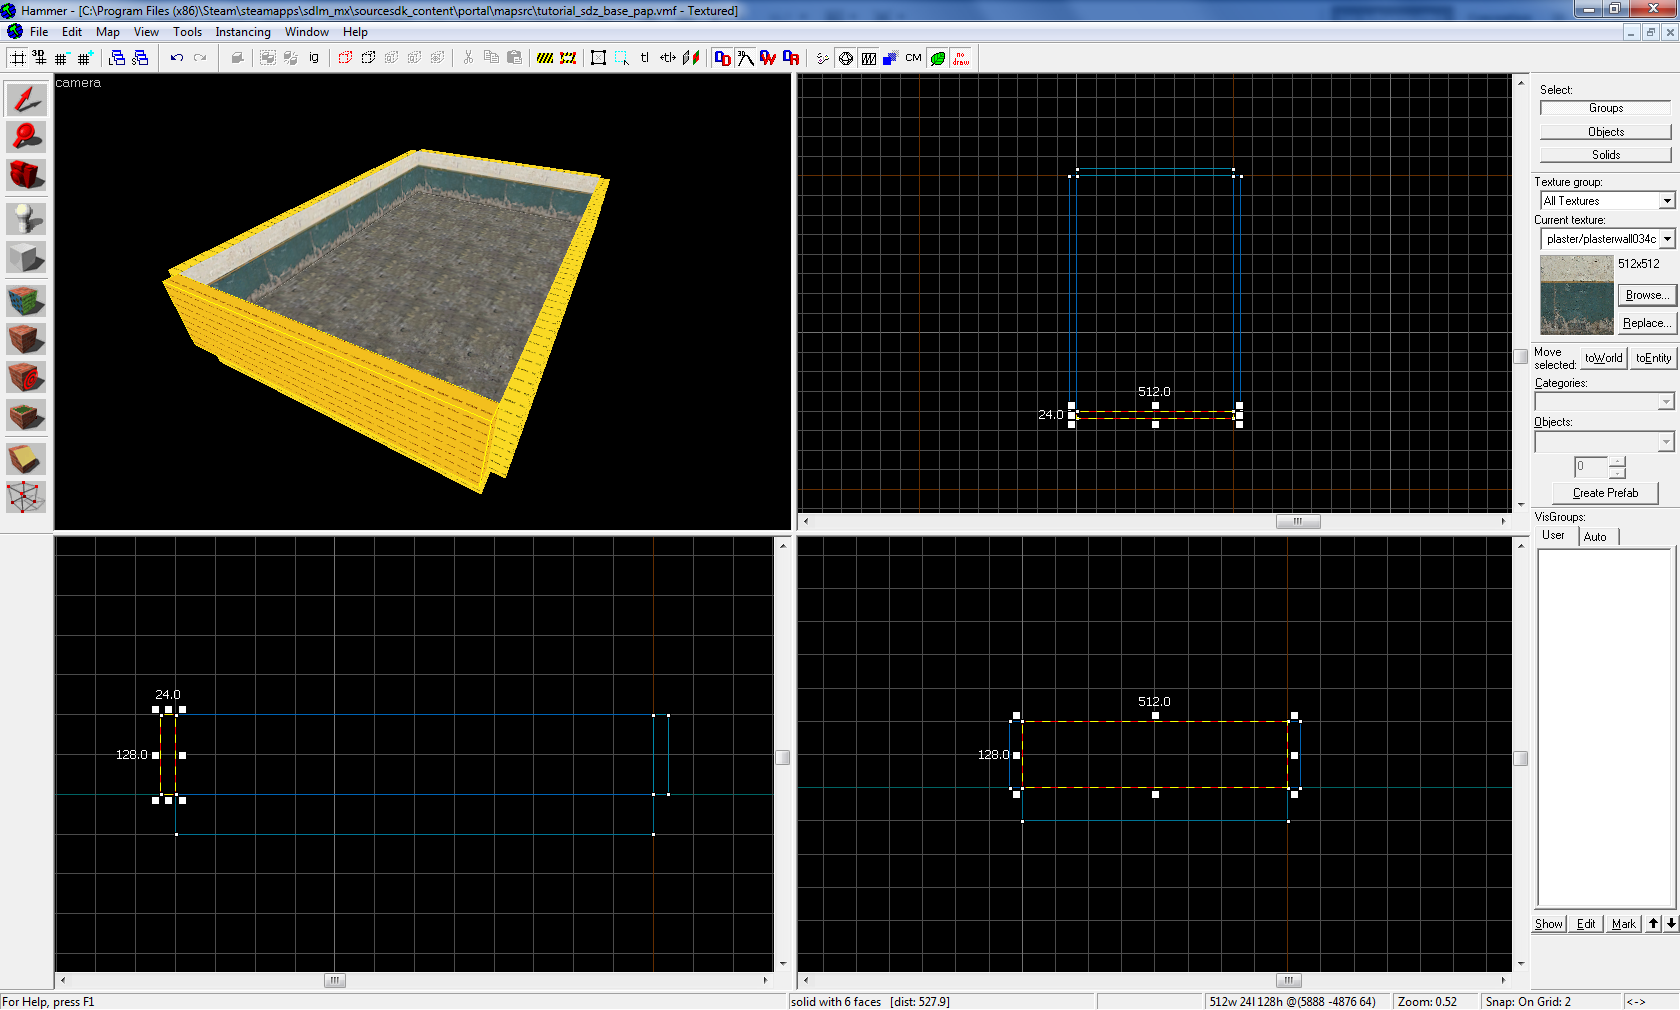This screenshot has width=1680, height=1010.
Task: Expand the Texture group dropdown
Action: click(1667, 201)
